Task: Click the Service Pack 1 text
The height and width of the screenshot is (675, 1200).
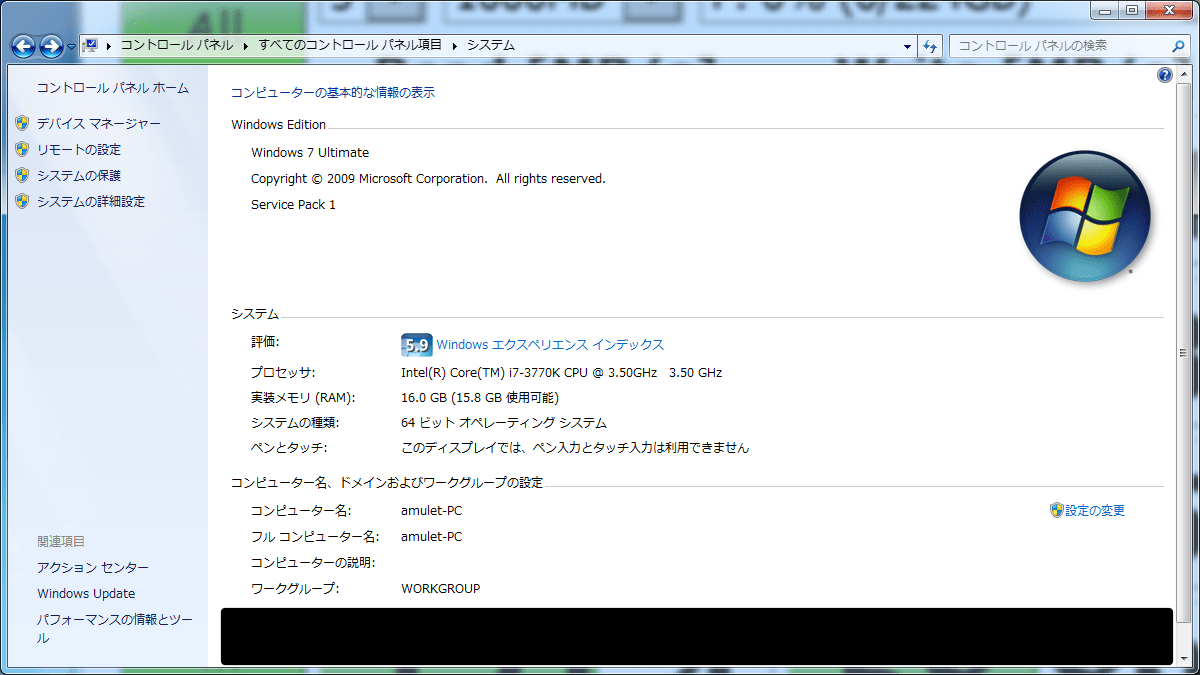Action: [293, 205]
